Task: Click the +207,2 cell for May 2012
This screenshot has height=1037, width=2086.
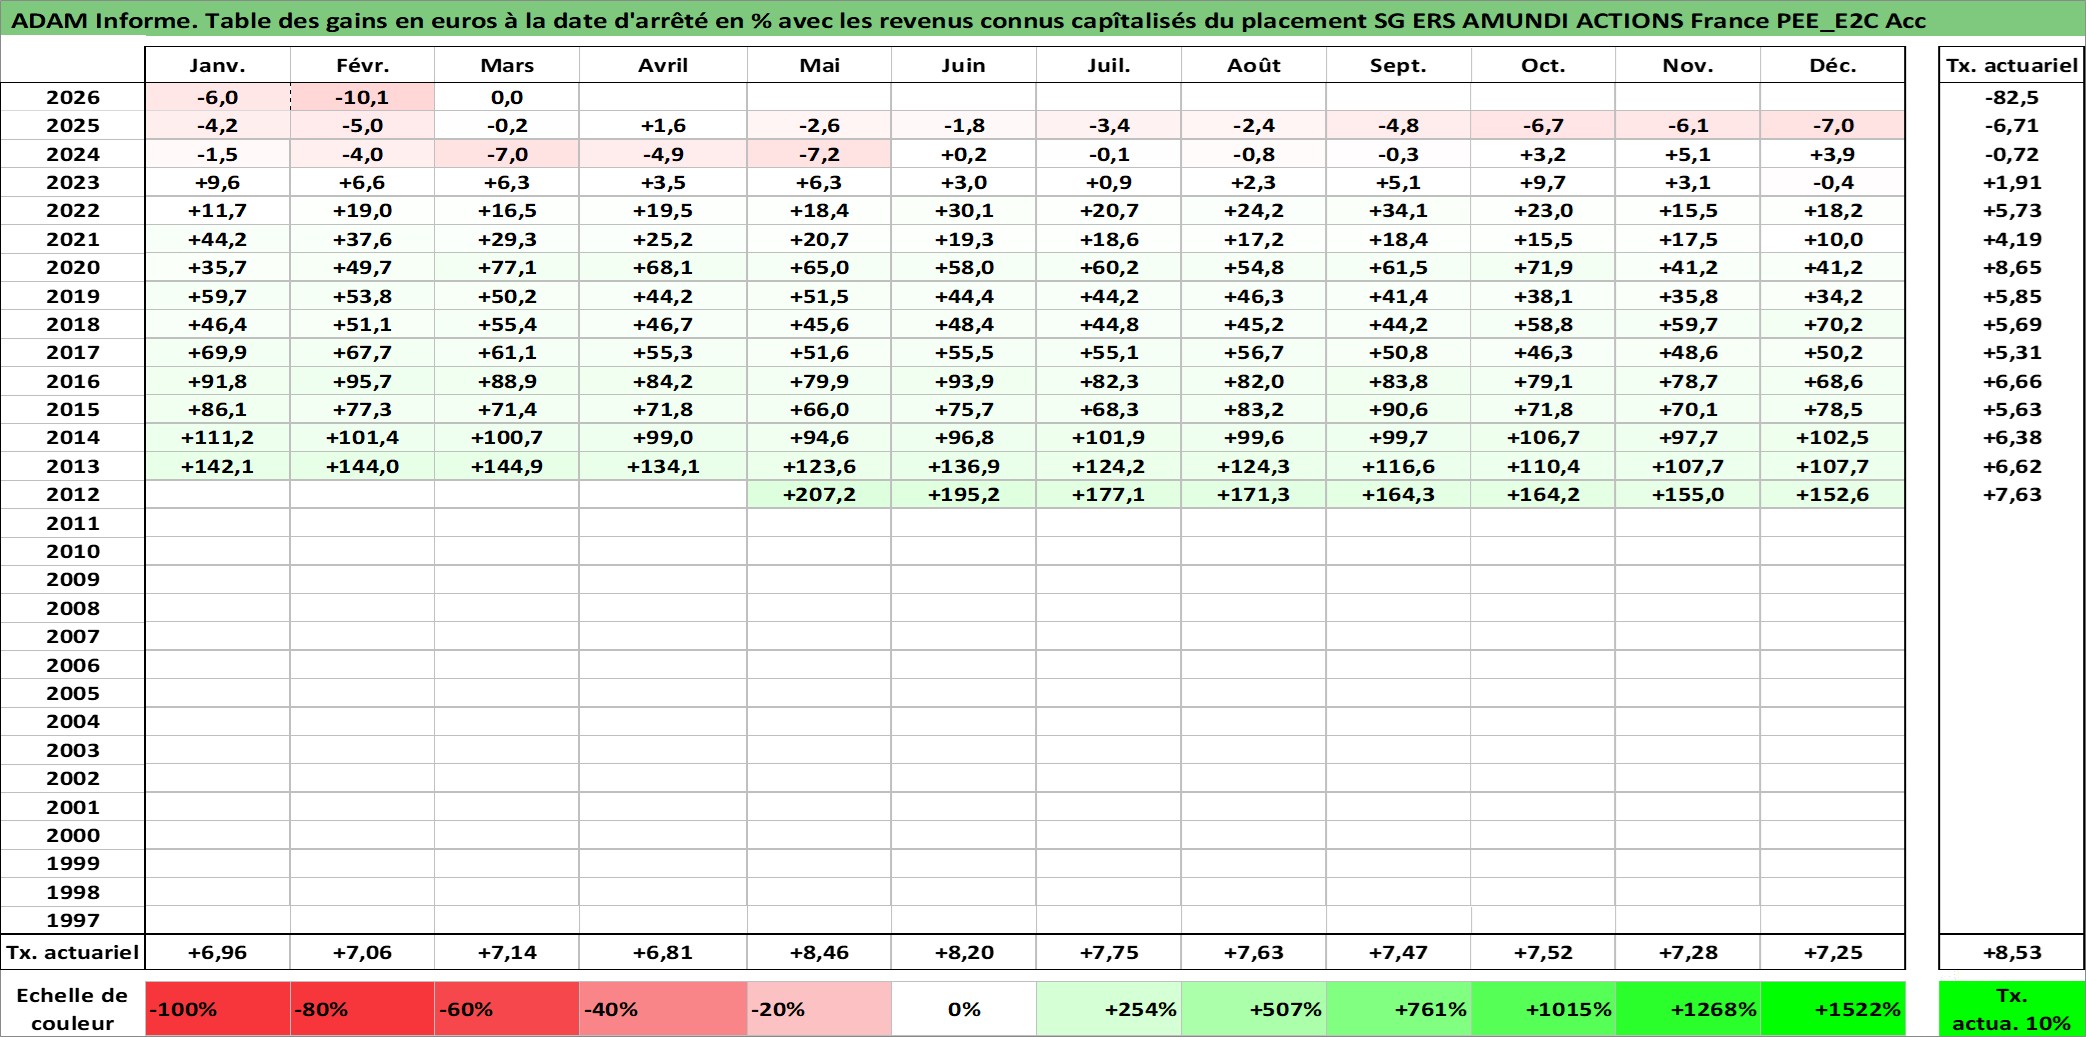Action: point(819,494)
